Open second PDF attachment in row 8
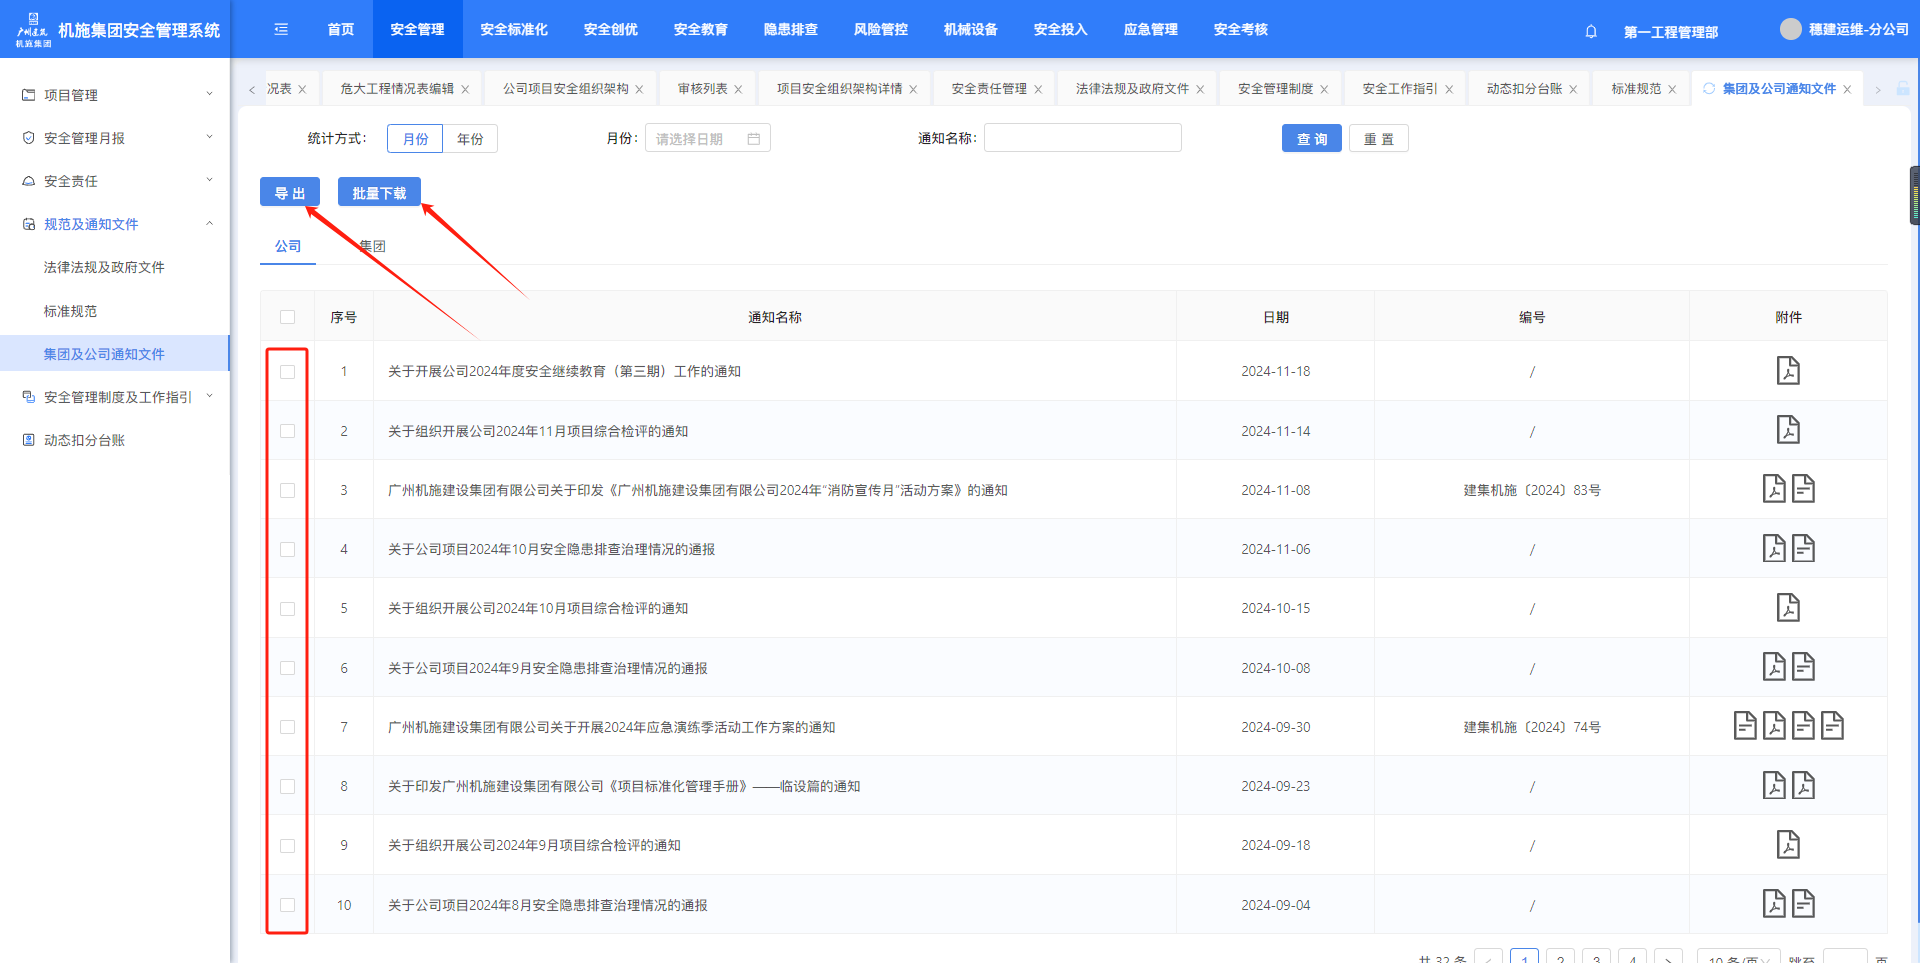The image size is (1920, 963). tap(1802, 786)
